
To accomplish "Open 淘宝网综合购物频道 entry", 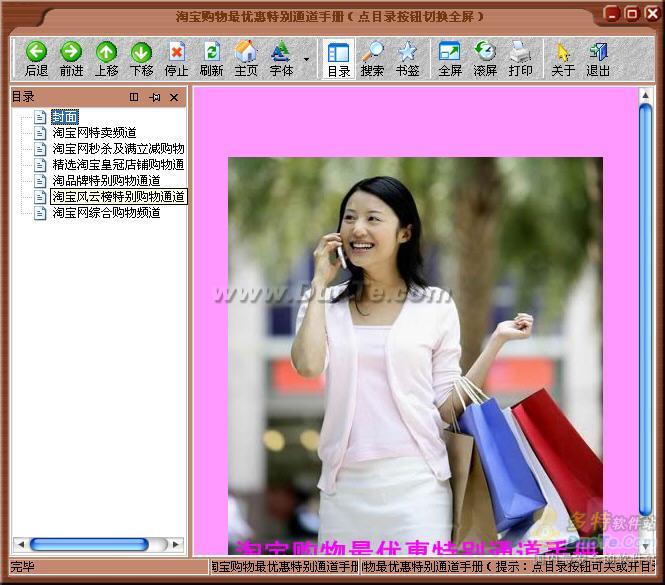I will [x=106, y=213].
